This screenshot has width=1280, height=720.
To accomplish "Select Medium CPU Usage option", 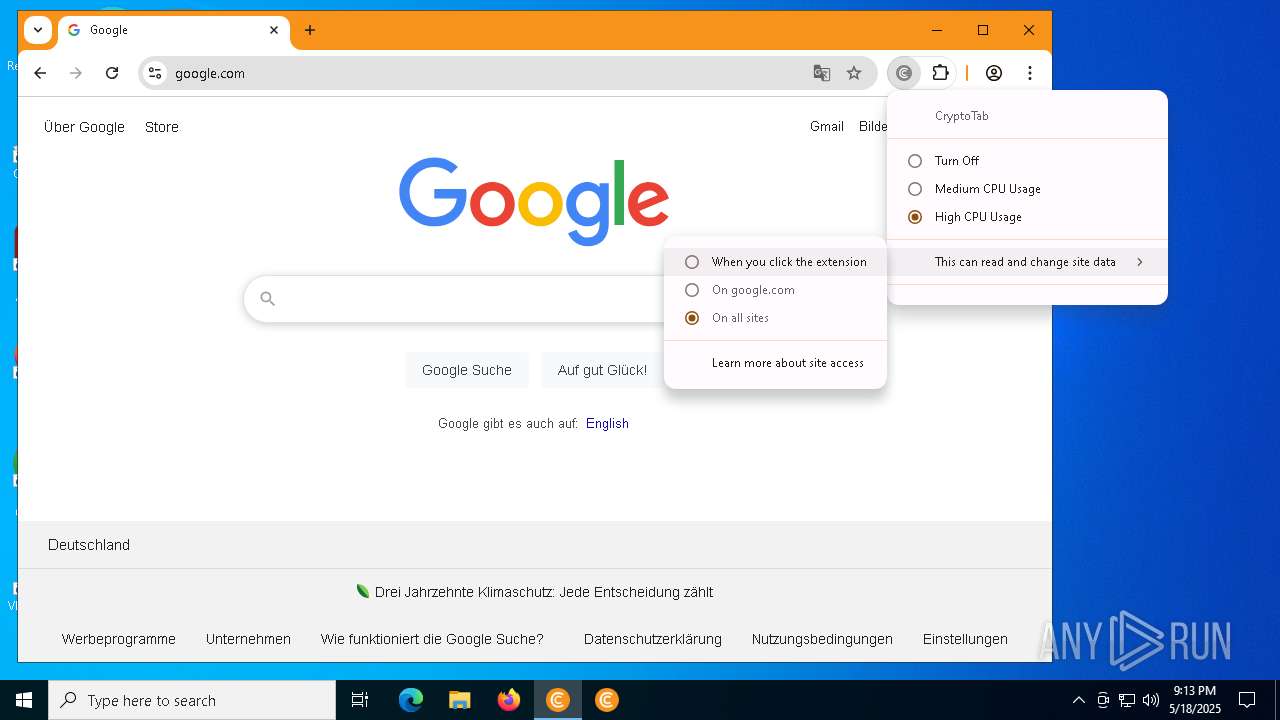I will (x=1027, y=189).
